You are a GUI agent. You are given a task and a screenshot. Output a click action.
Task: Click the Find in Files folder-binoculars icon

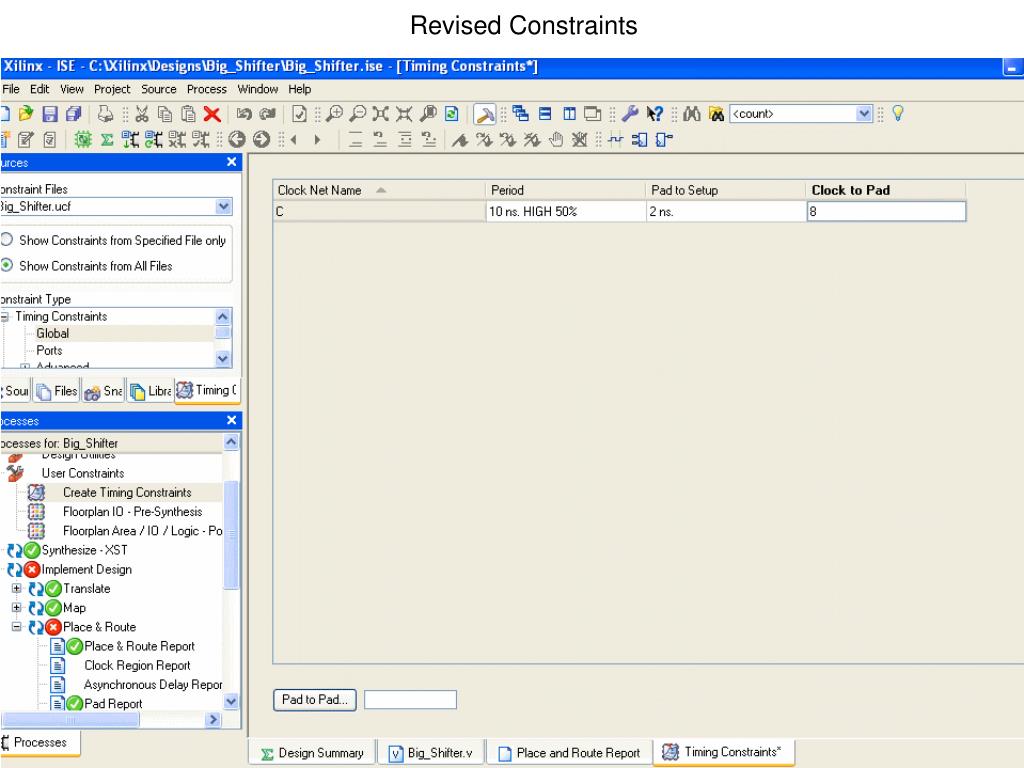pyautogui.click(x=716, y=114)
